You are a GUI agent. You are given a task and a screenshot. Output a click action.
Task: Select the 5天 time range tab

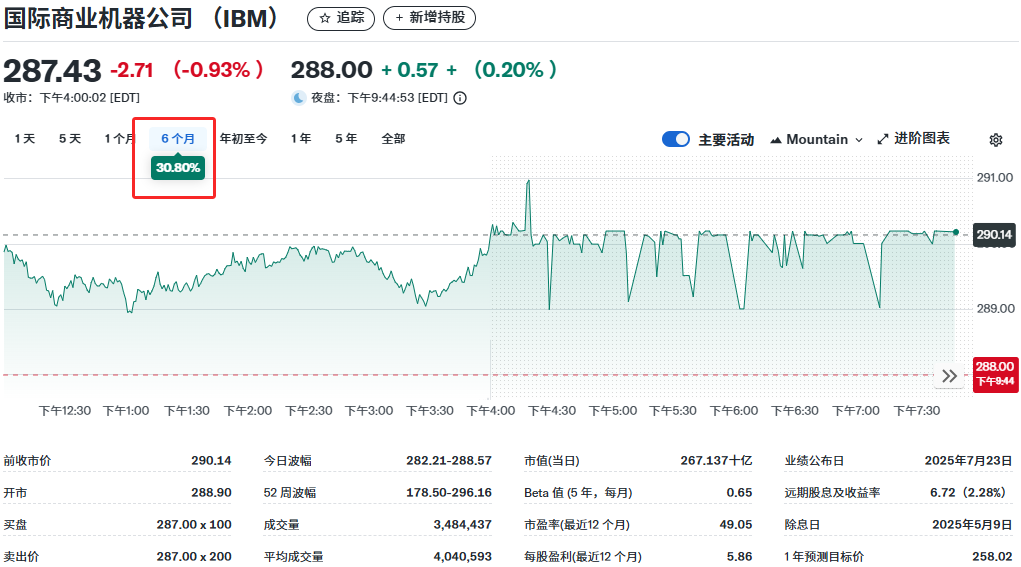[x=70, y=139]
